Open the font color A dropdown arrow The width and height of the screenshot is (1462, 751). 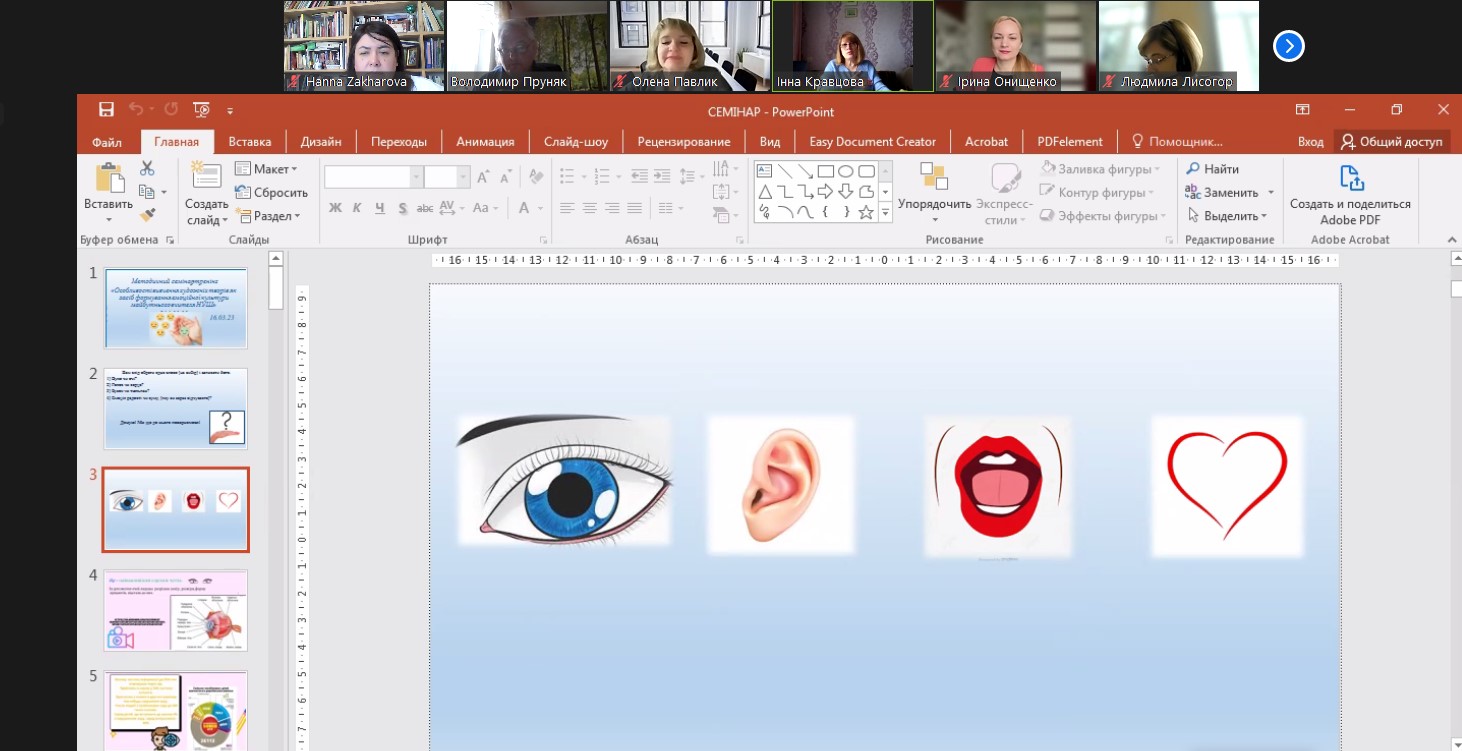[541, 208]
